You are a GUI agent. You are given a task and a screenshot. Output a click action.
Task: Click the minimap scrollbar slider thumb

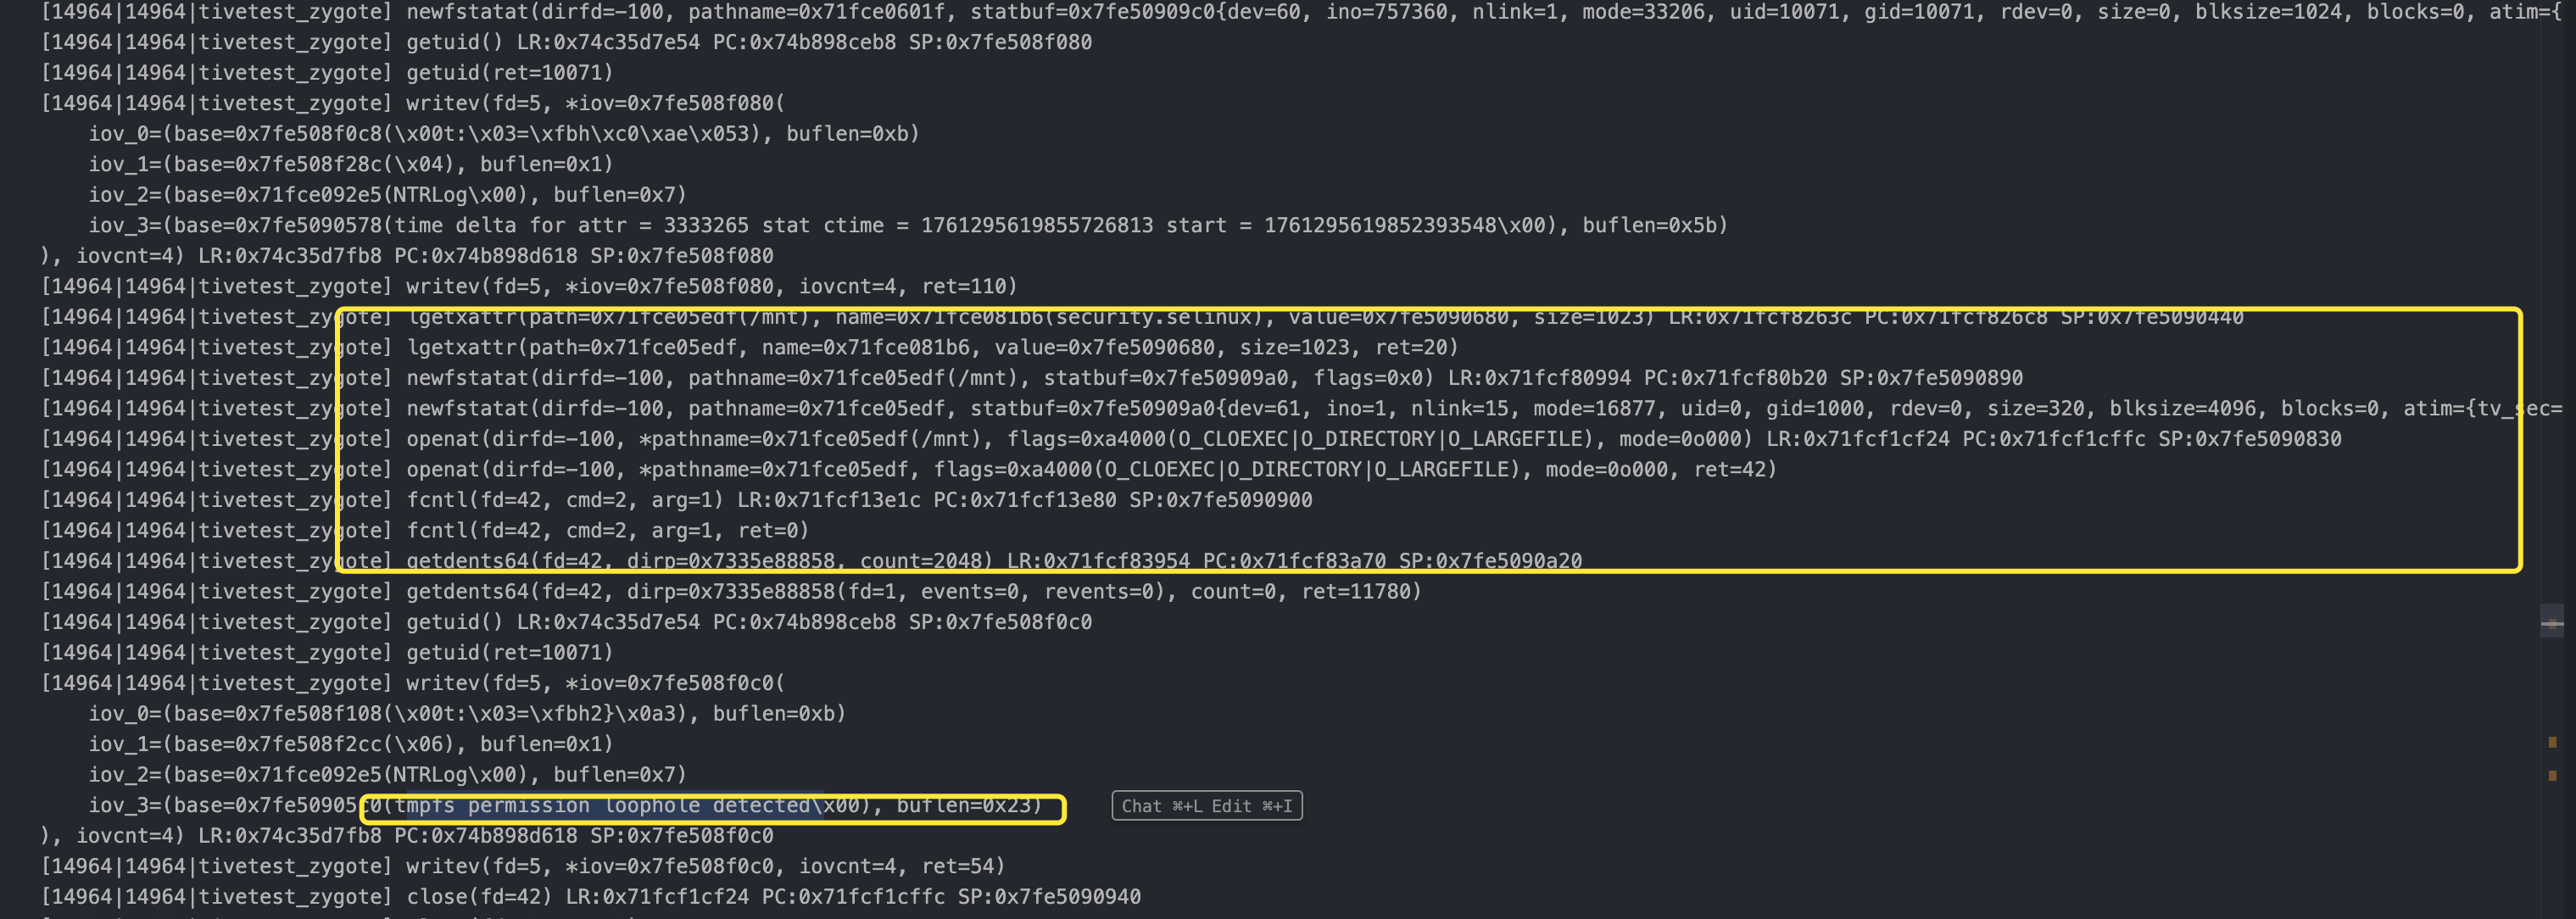2551,624
